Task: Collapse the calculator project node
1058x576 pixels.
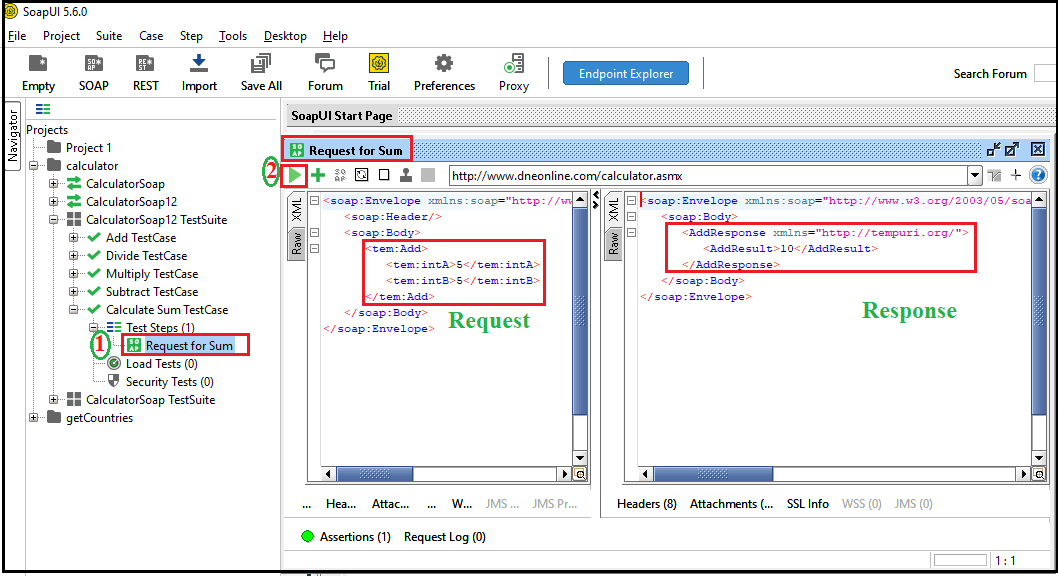Action: 34,165
